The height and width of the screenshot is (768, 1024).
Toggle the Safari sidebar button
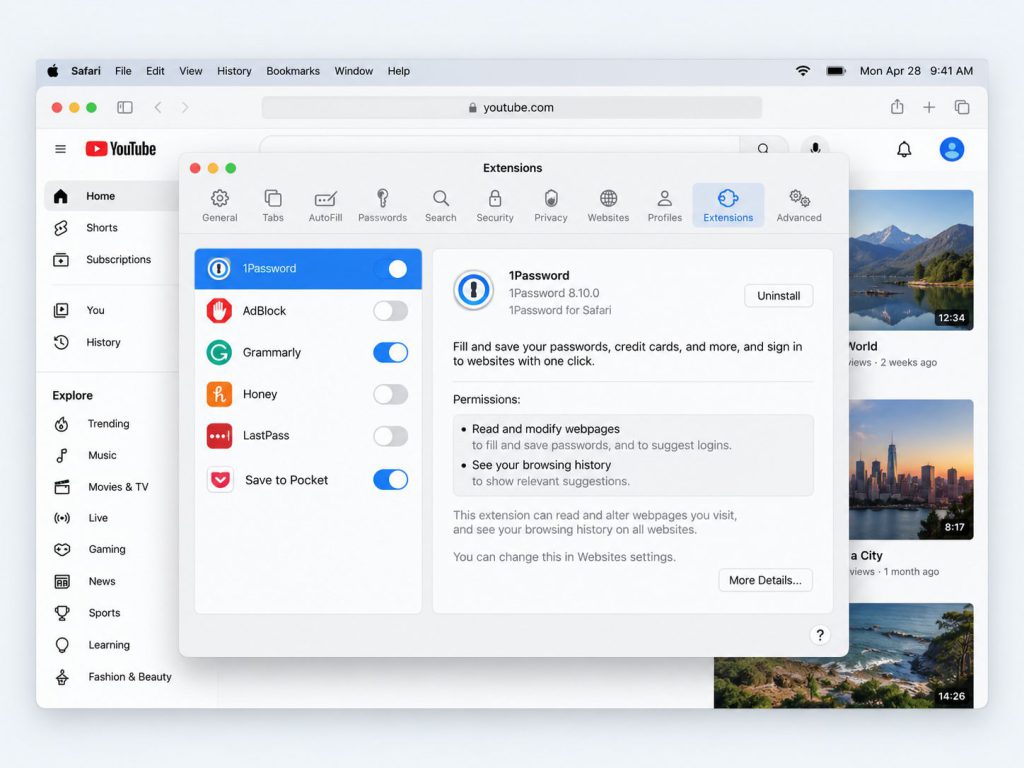point(125,107)
